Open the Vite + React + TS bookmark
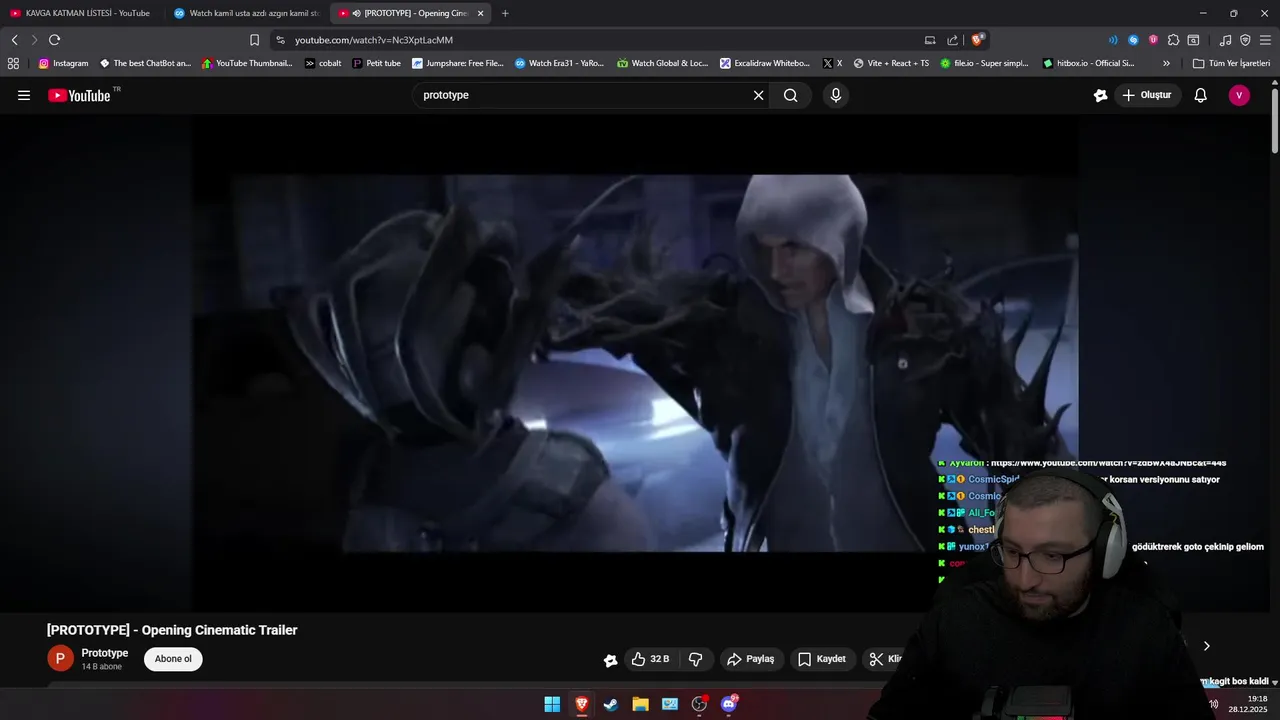1280x720 pixels. click(891, 63)
